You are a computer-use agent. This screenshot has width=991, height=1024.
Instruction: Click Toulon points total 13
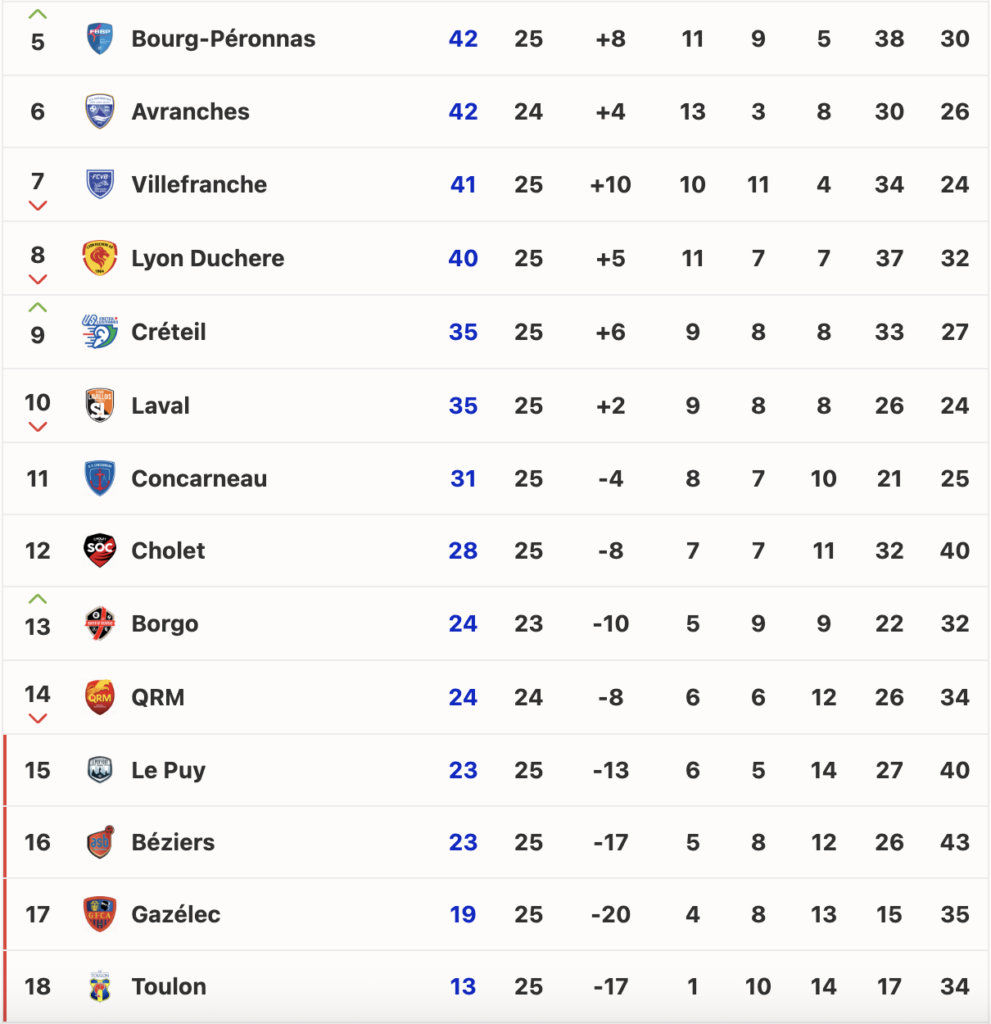click(x=463, y=987)
